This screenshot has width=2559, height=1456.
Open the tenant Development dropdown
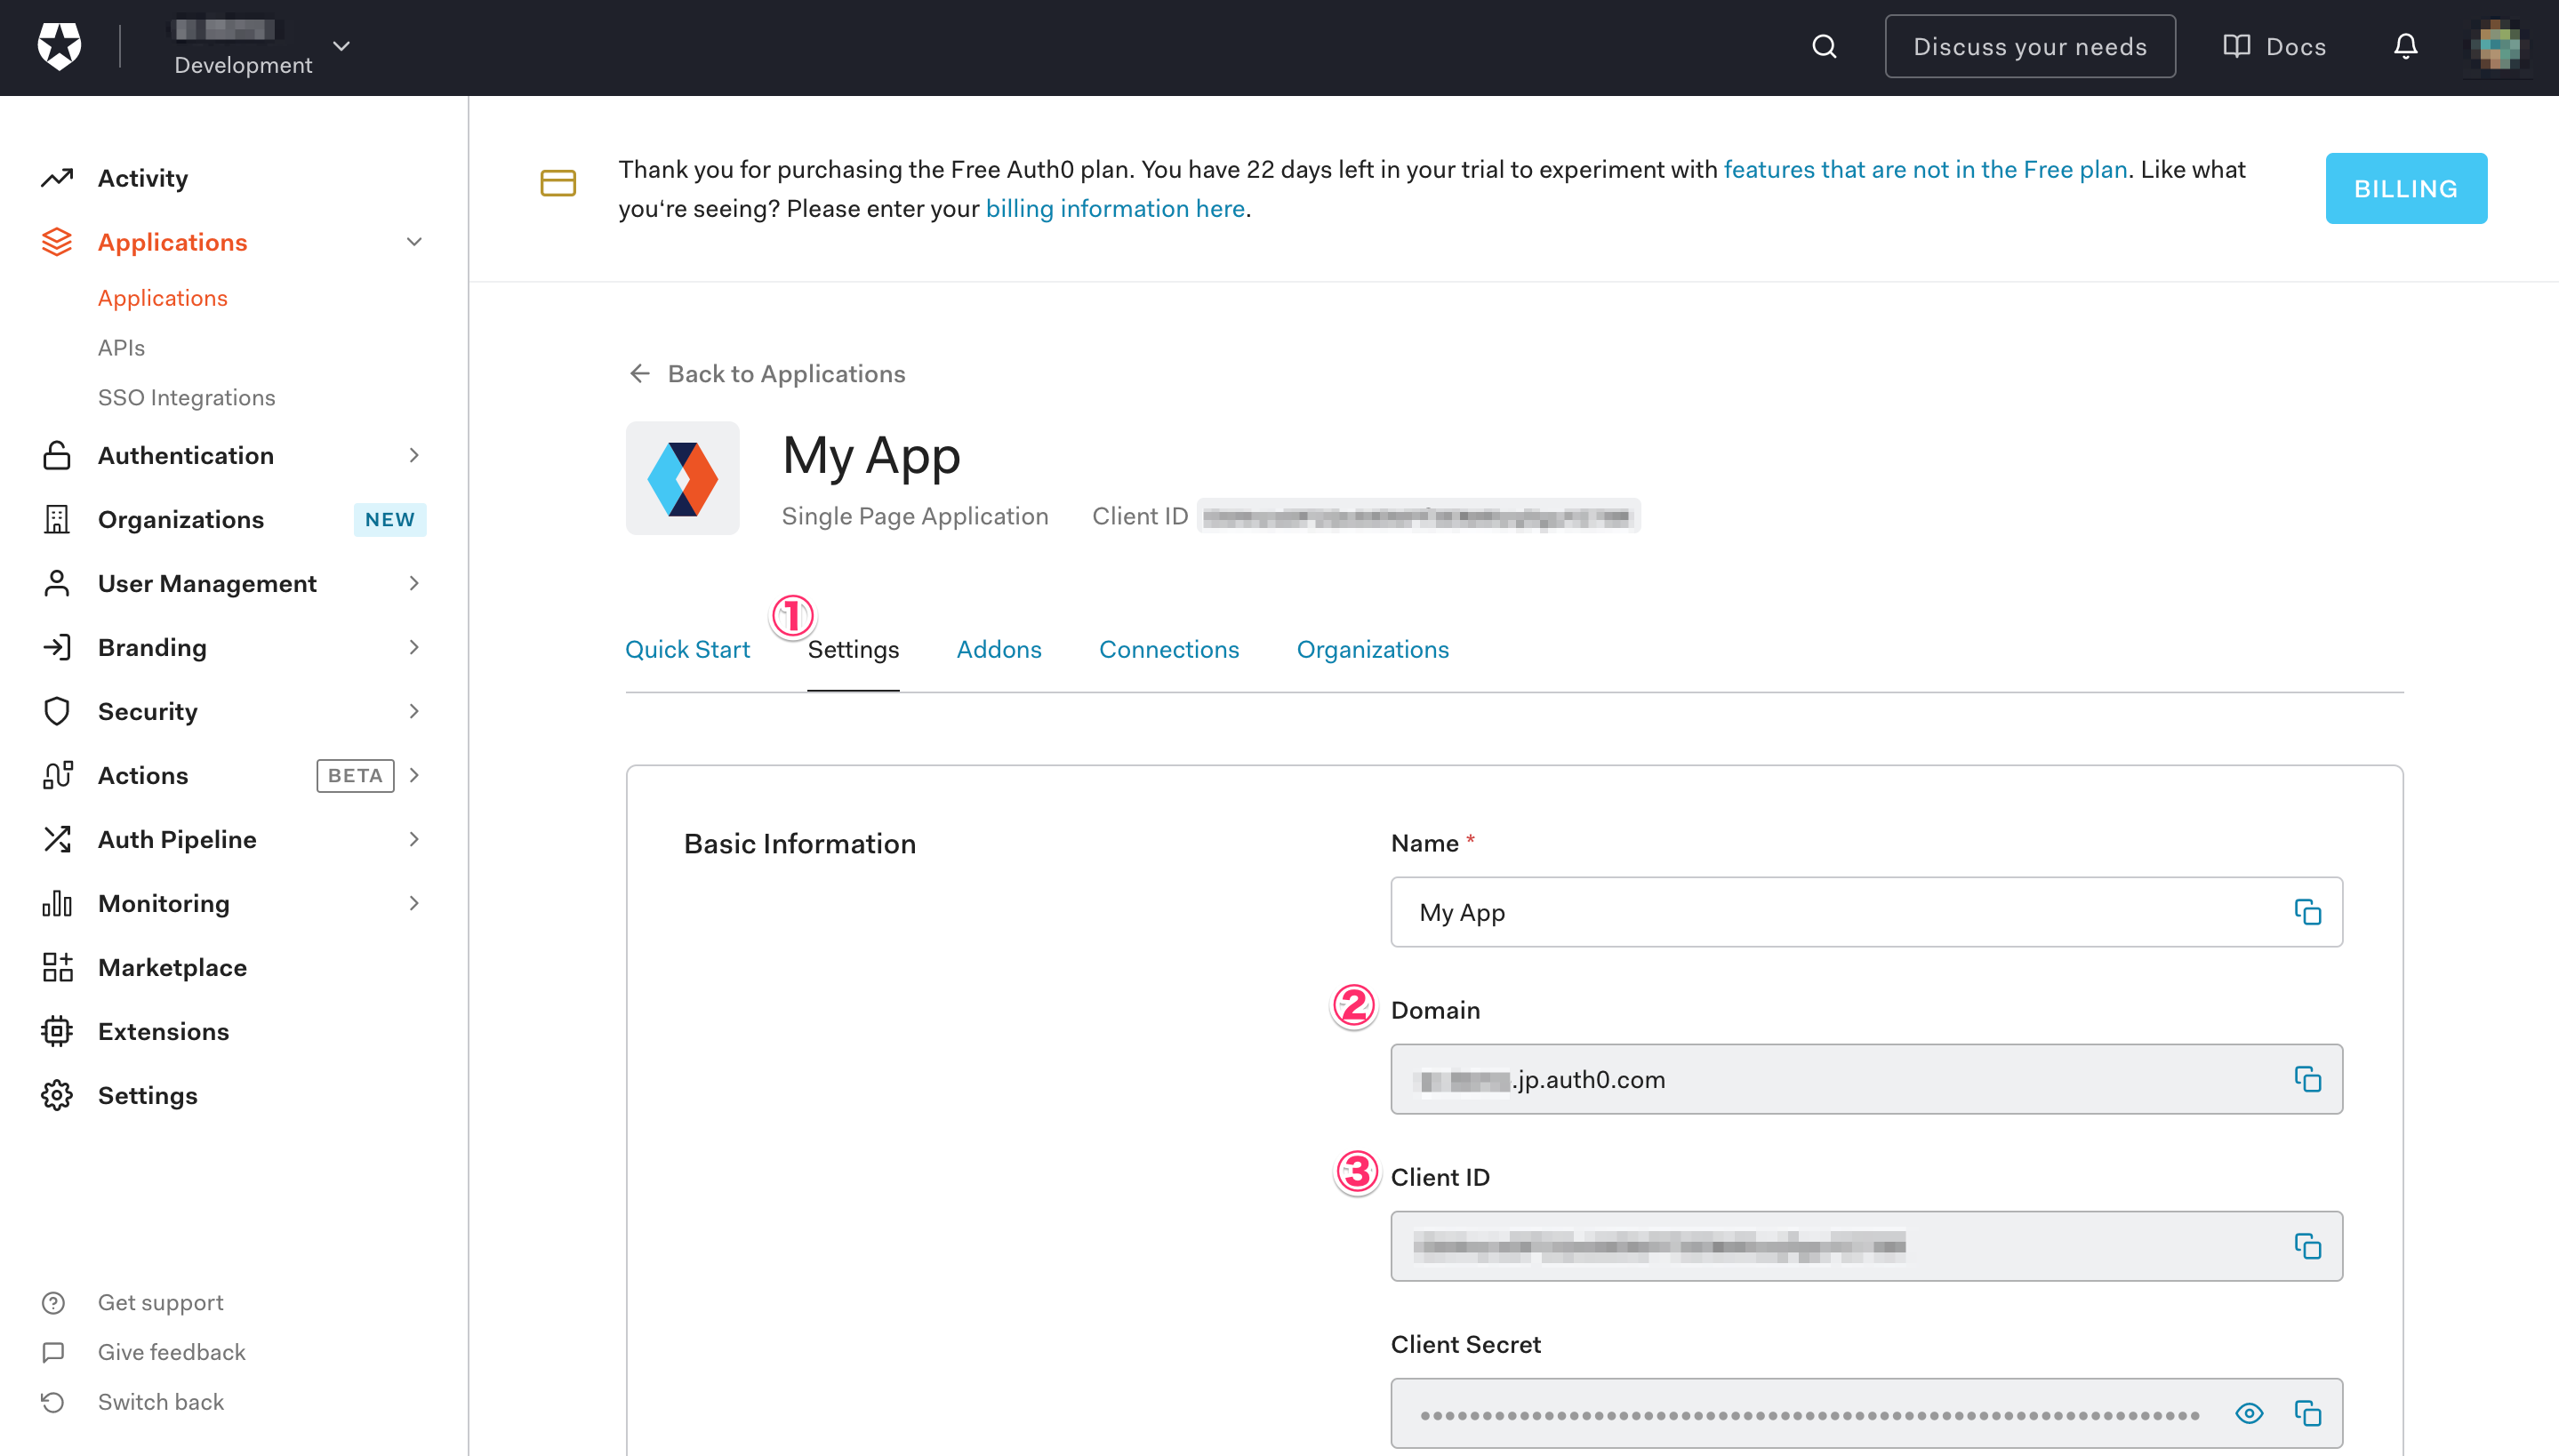(x=341, y=47)
